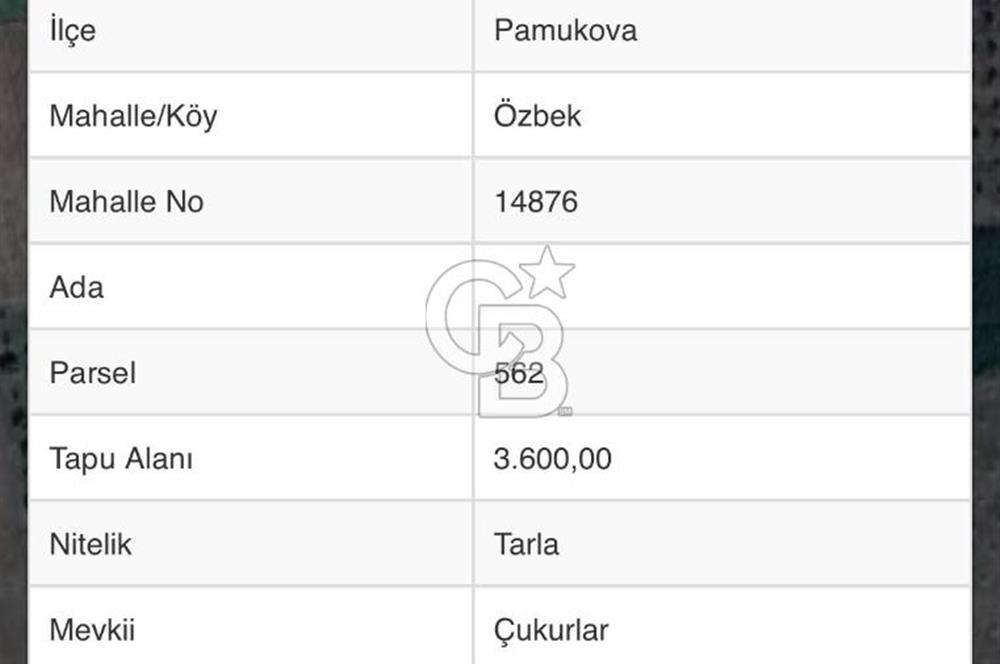
Task: Click the CB watermark logo
Action: click(495, 335)
